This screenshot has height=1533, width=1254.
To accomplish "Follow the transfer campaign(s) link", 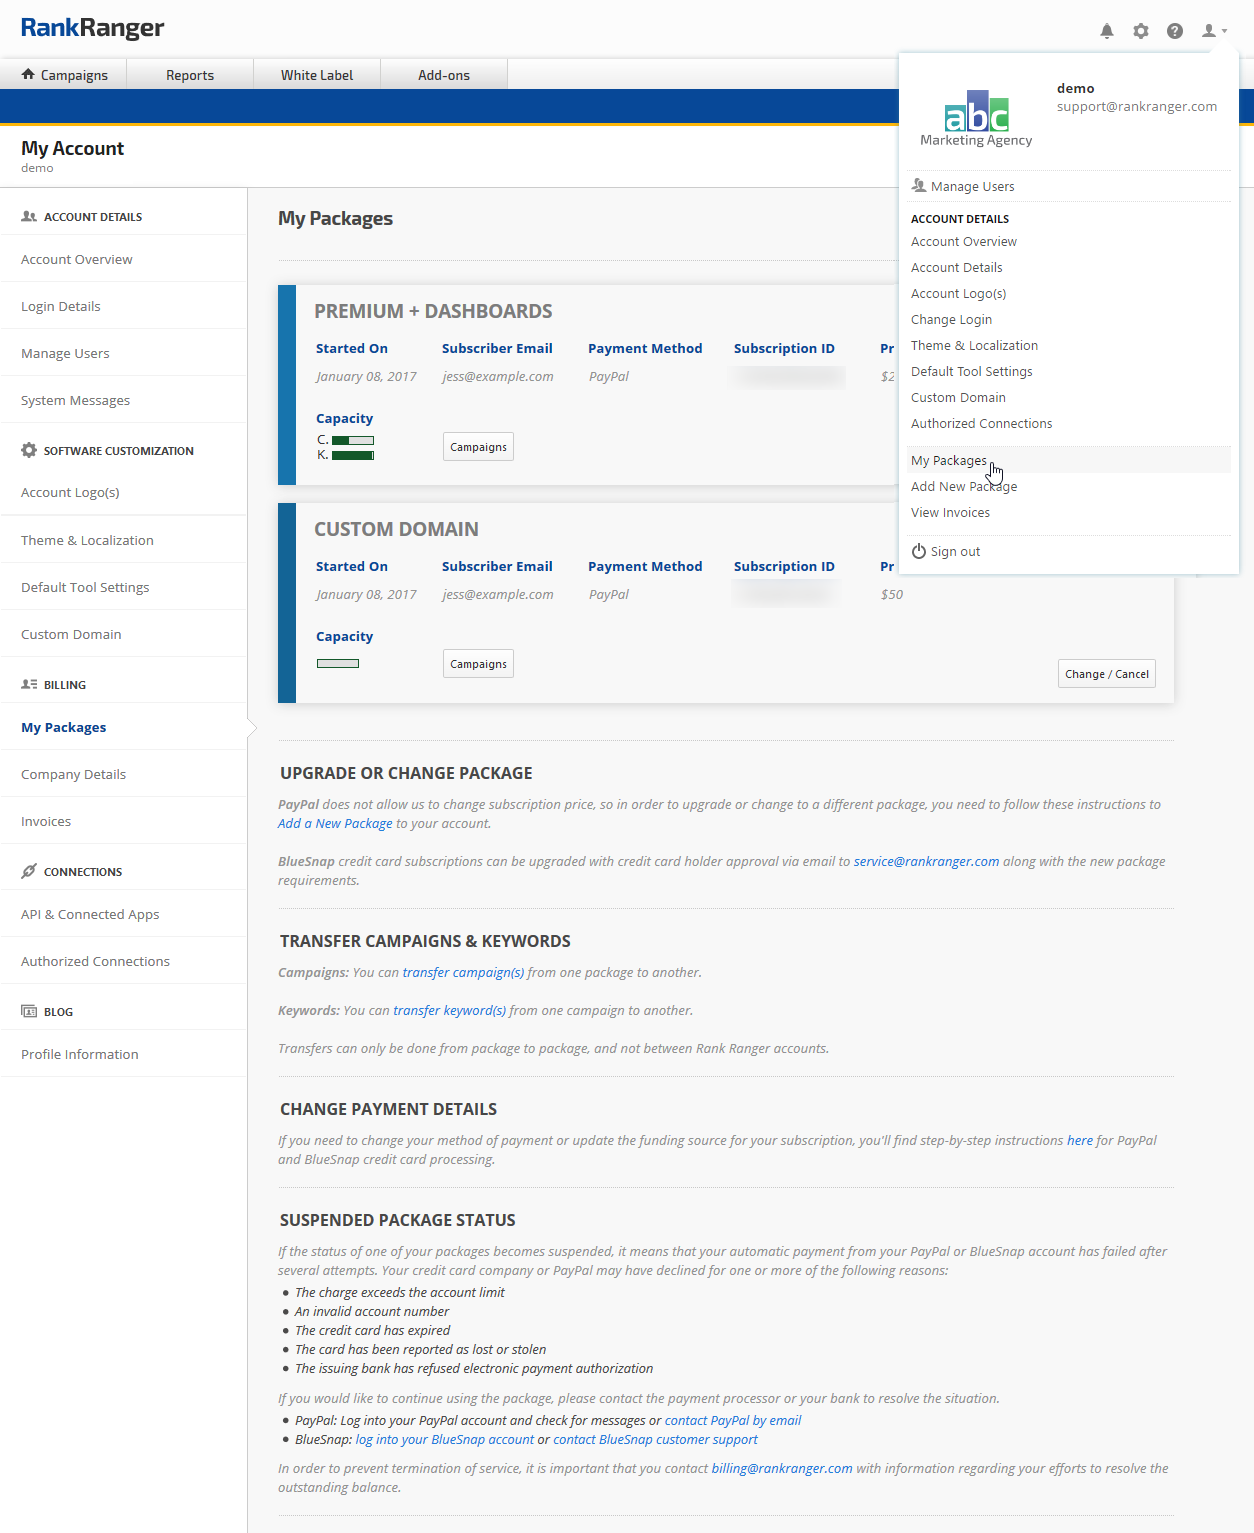I will pyautogui.click(x=463, y=973).
